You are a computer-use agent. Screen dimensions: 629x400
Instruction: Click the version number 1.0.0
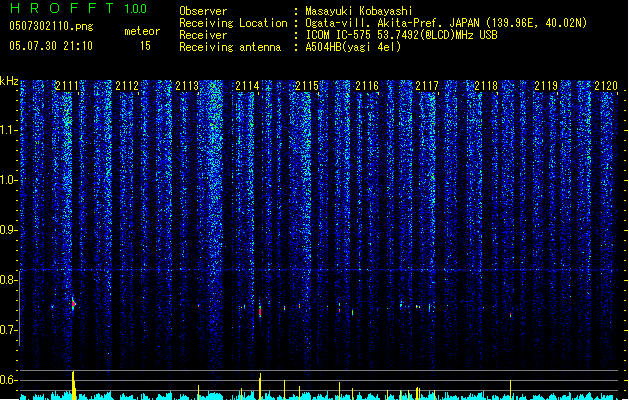click(x=136, y=8)
